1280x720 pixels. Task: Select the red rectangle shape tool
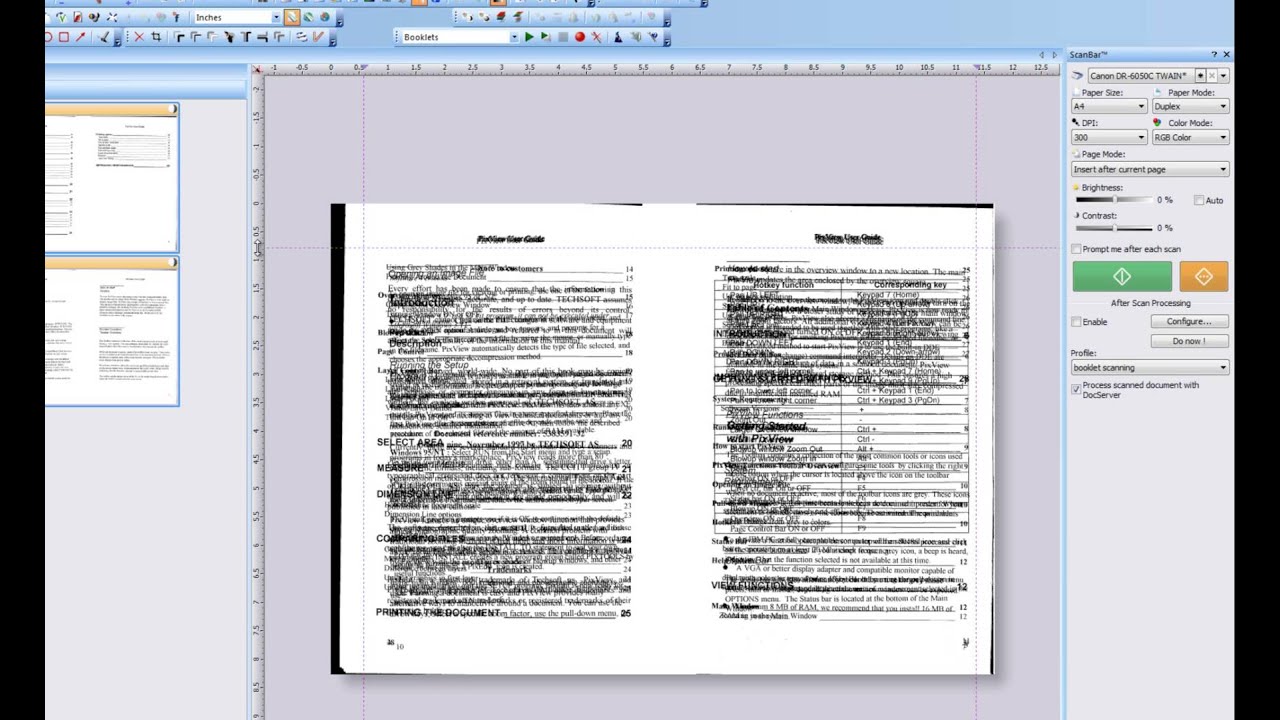click(x=63, y=37)
